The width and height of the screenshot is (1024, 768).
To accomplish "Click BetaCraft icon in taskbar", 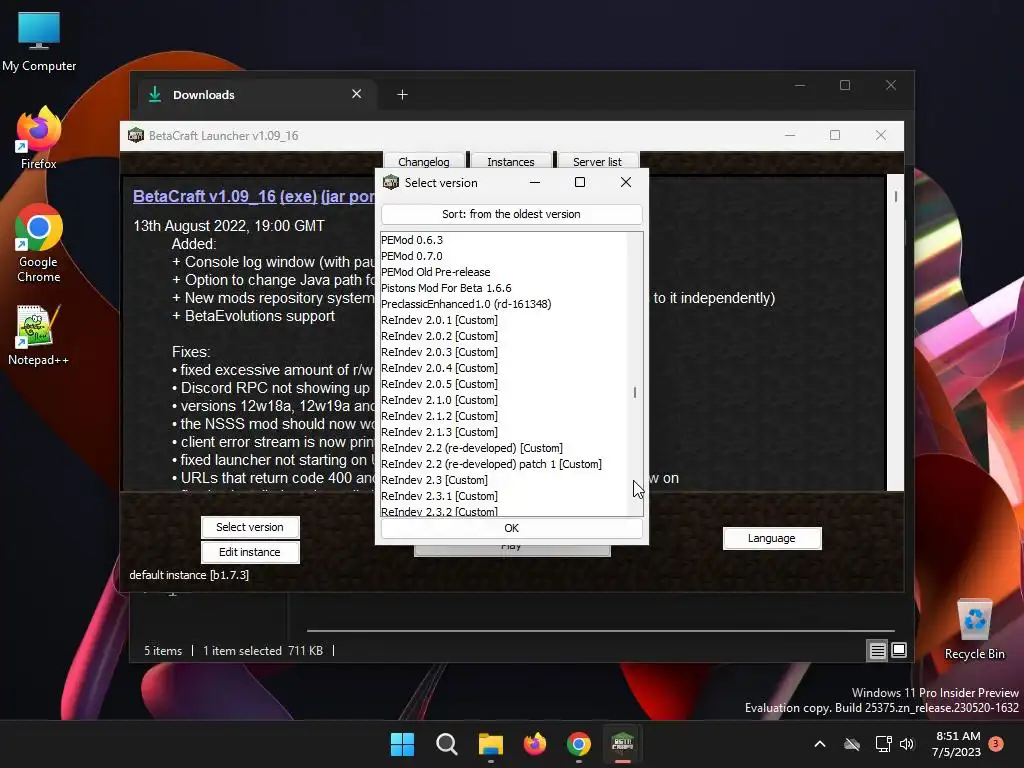I will pos(622,744).
